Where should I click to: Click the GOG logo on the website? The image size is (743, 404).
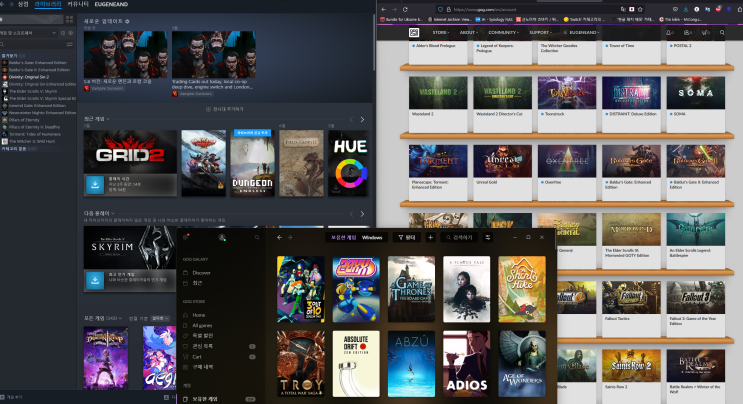pyautogui.click(x=414, y=32)
